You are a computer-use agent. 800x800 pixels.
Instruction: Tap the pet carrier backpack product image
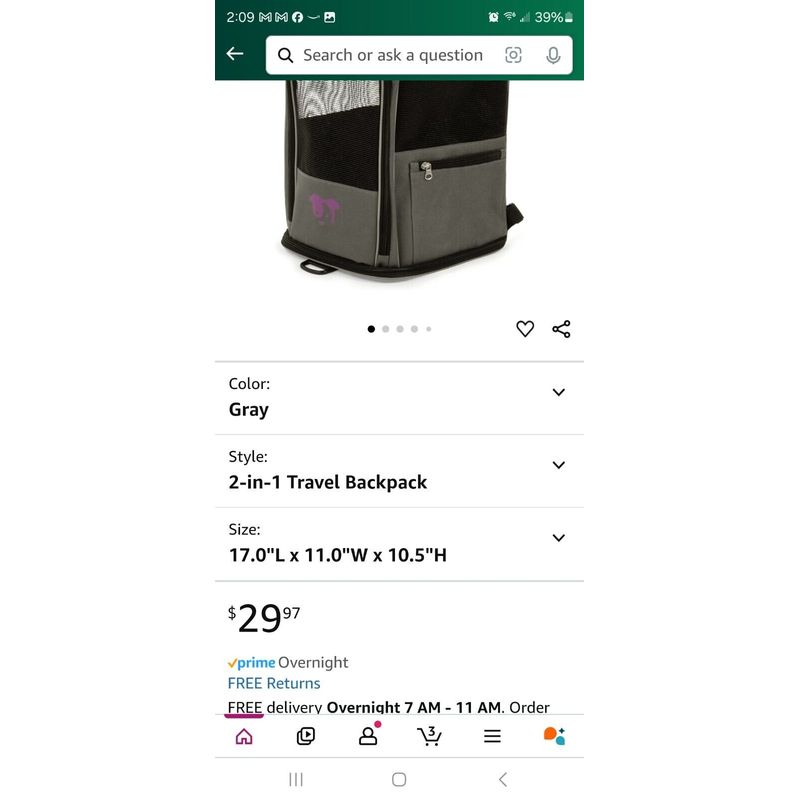[399, 179]
